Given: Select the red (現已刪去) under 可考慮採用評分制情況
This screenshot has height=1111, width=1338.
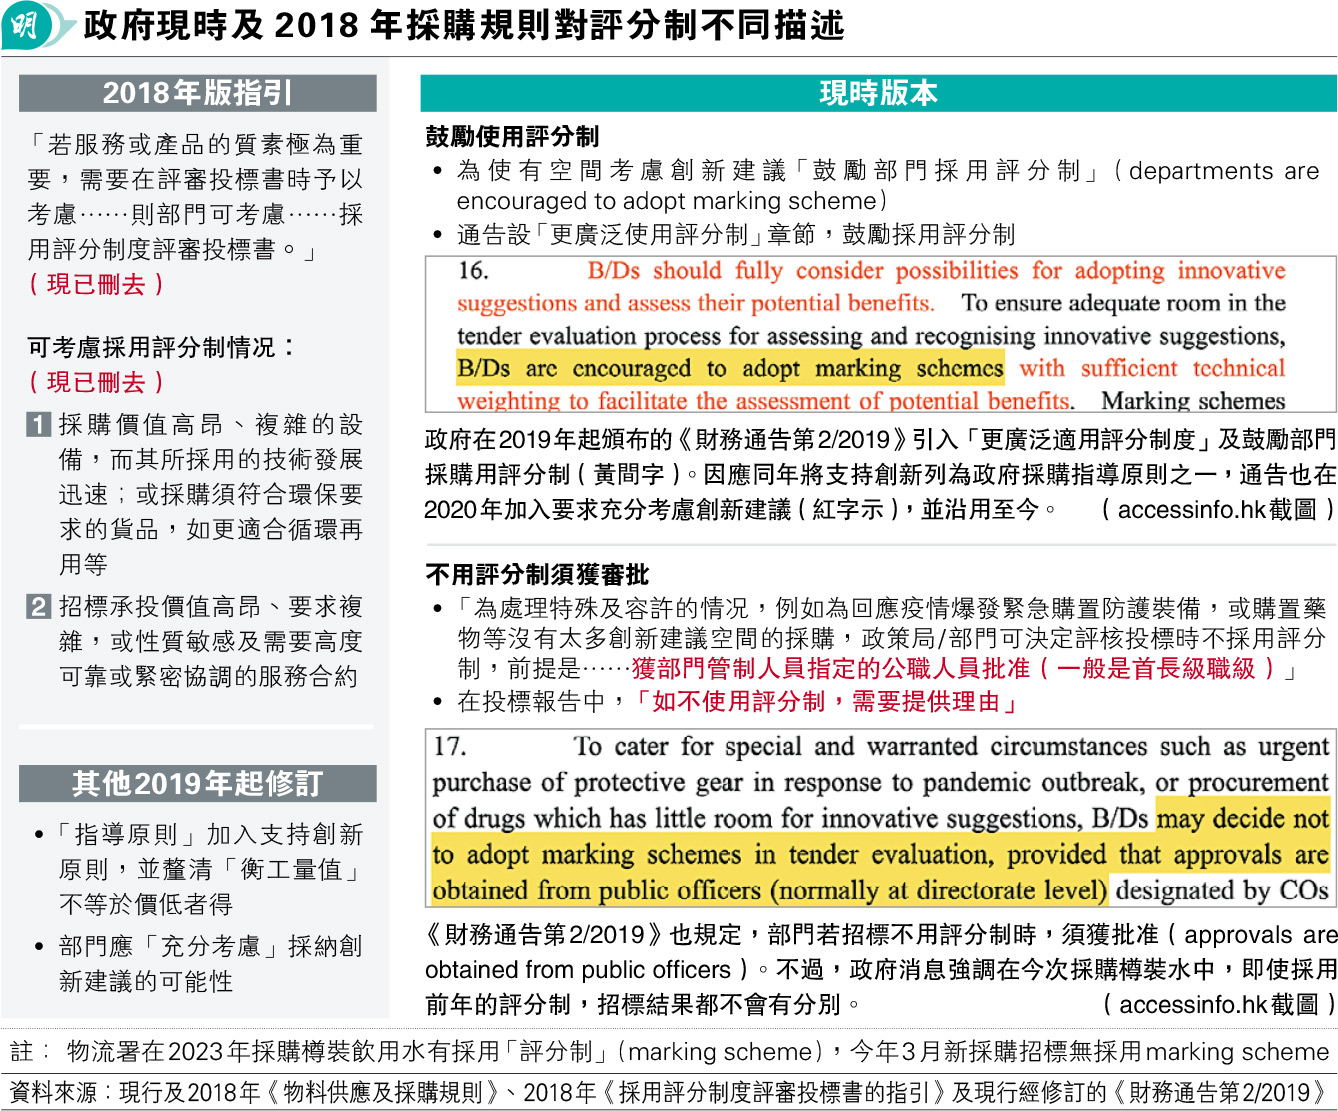Looking at the screenshot, I should [x=96, y=382].
